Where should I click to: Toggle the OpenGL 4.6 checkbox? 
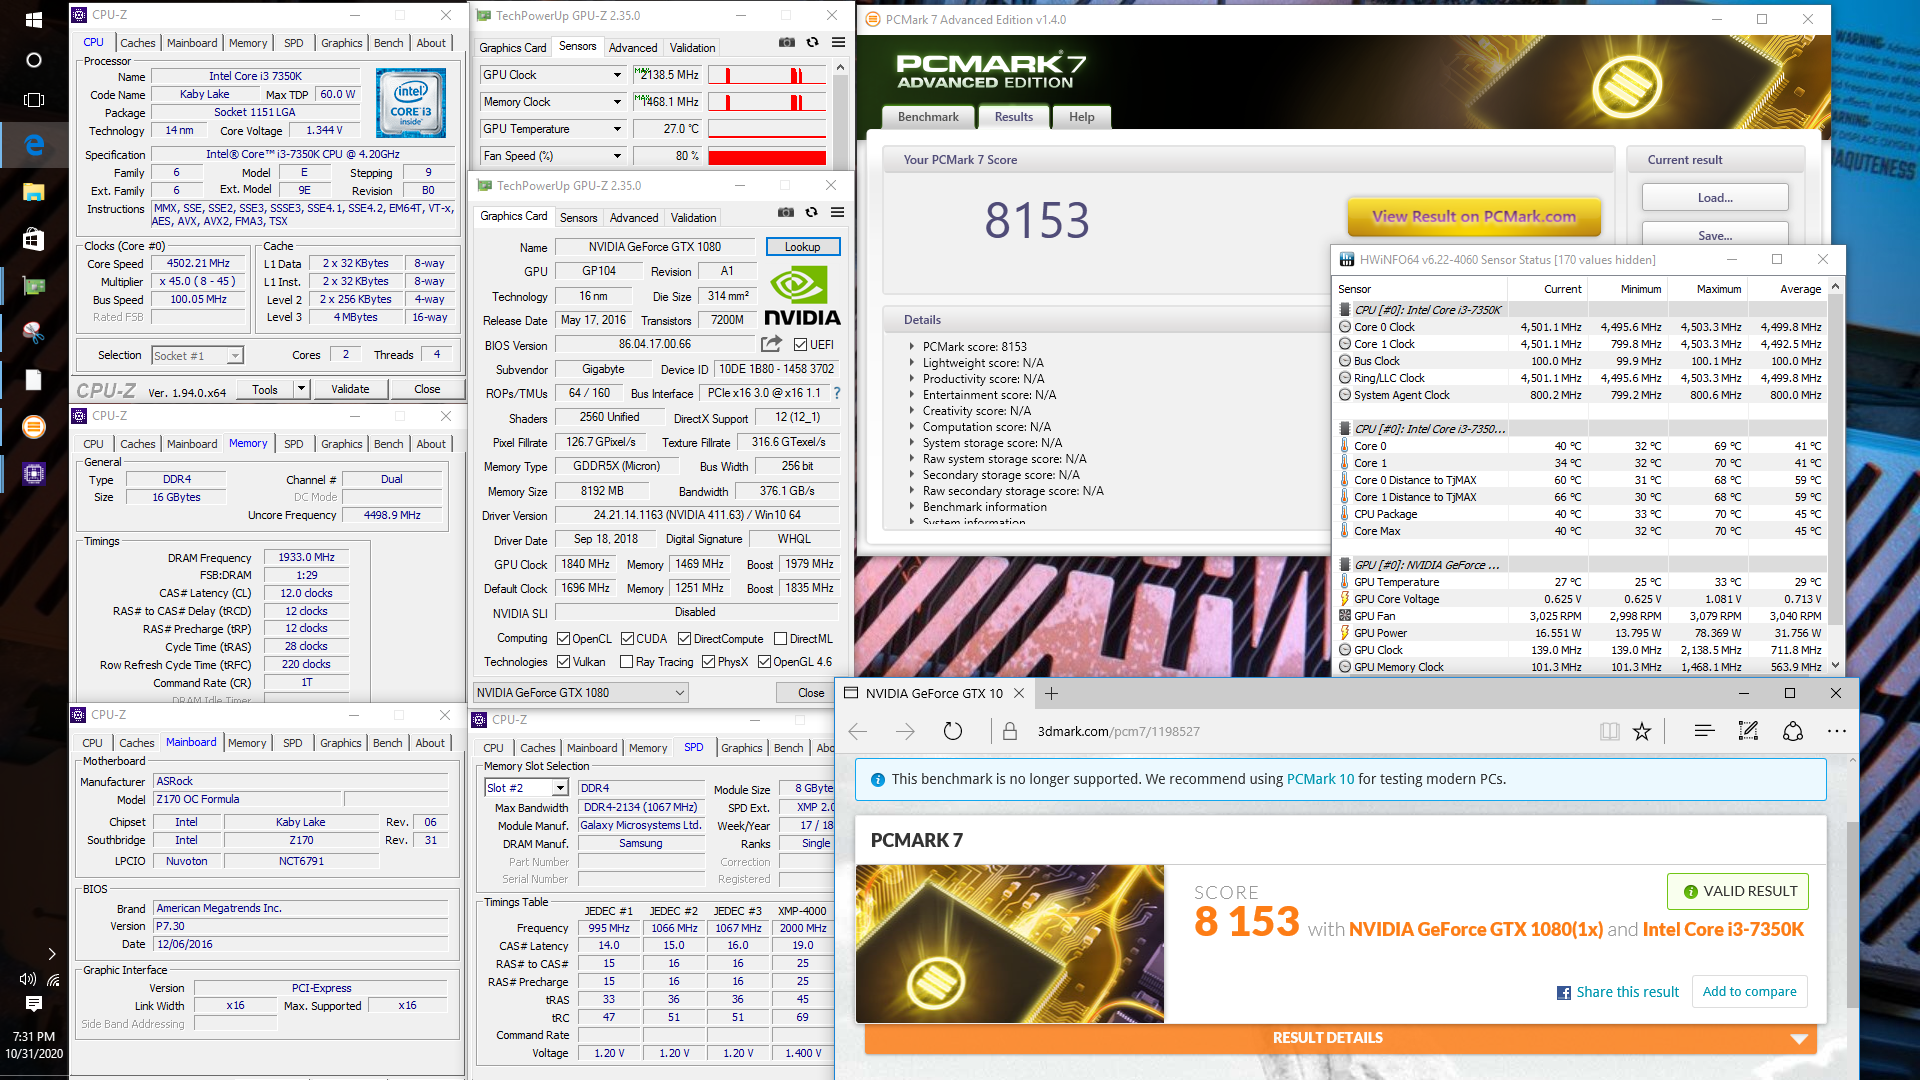coord(764,662)
